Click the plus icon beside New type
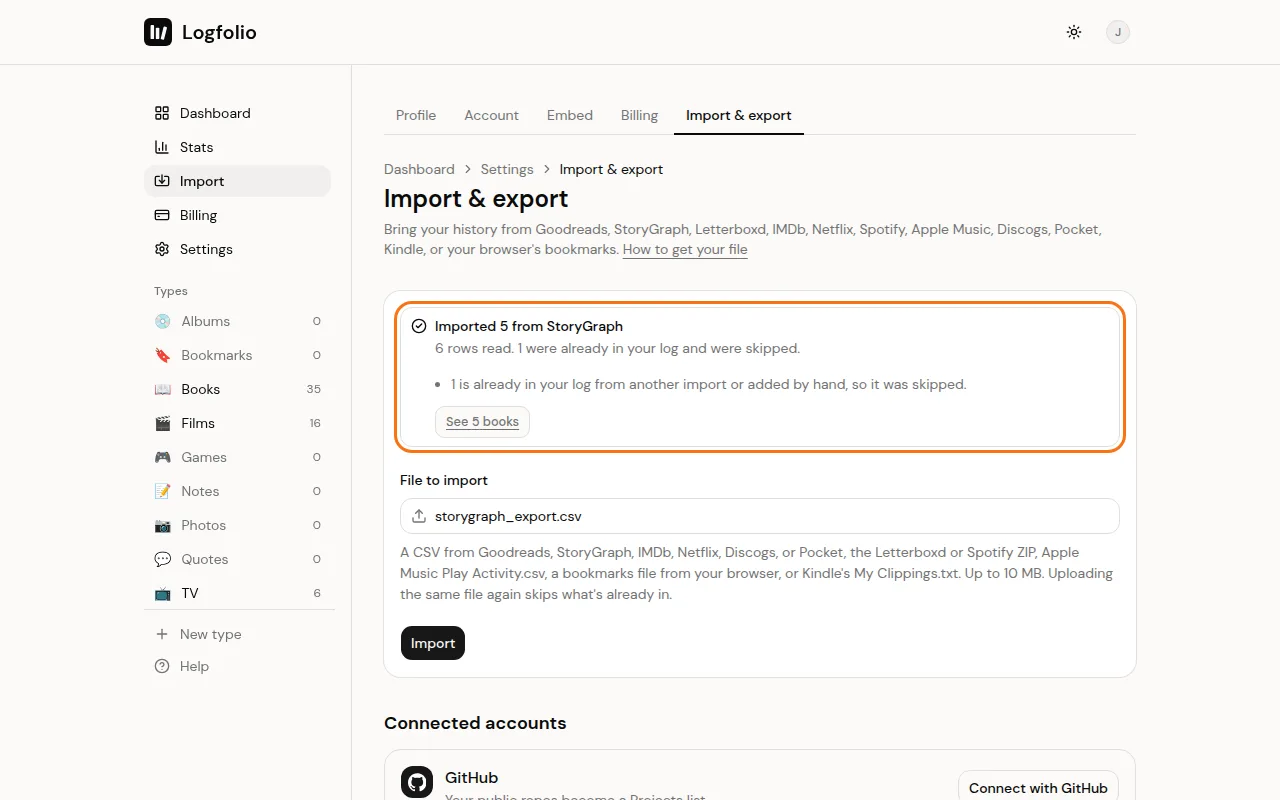 (162, 634)
